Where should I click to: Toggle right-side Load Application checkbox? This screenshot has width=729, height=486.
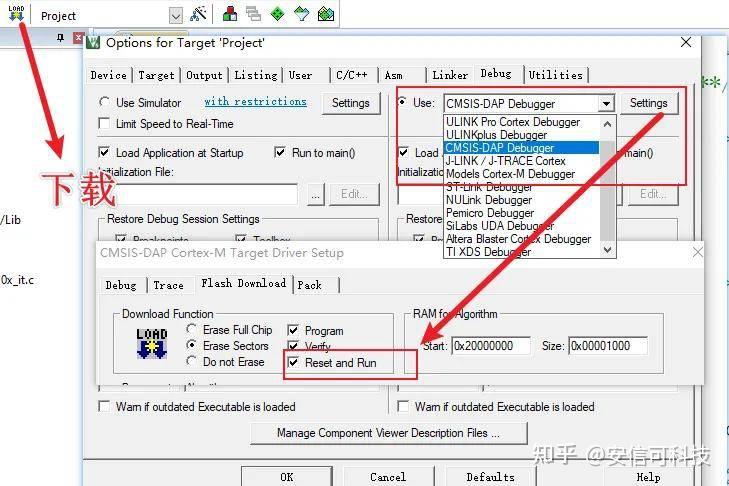[404, 152]
